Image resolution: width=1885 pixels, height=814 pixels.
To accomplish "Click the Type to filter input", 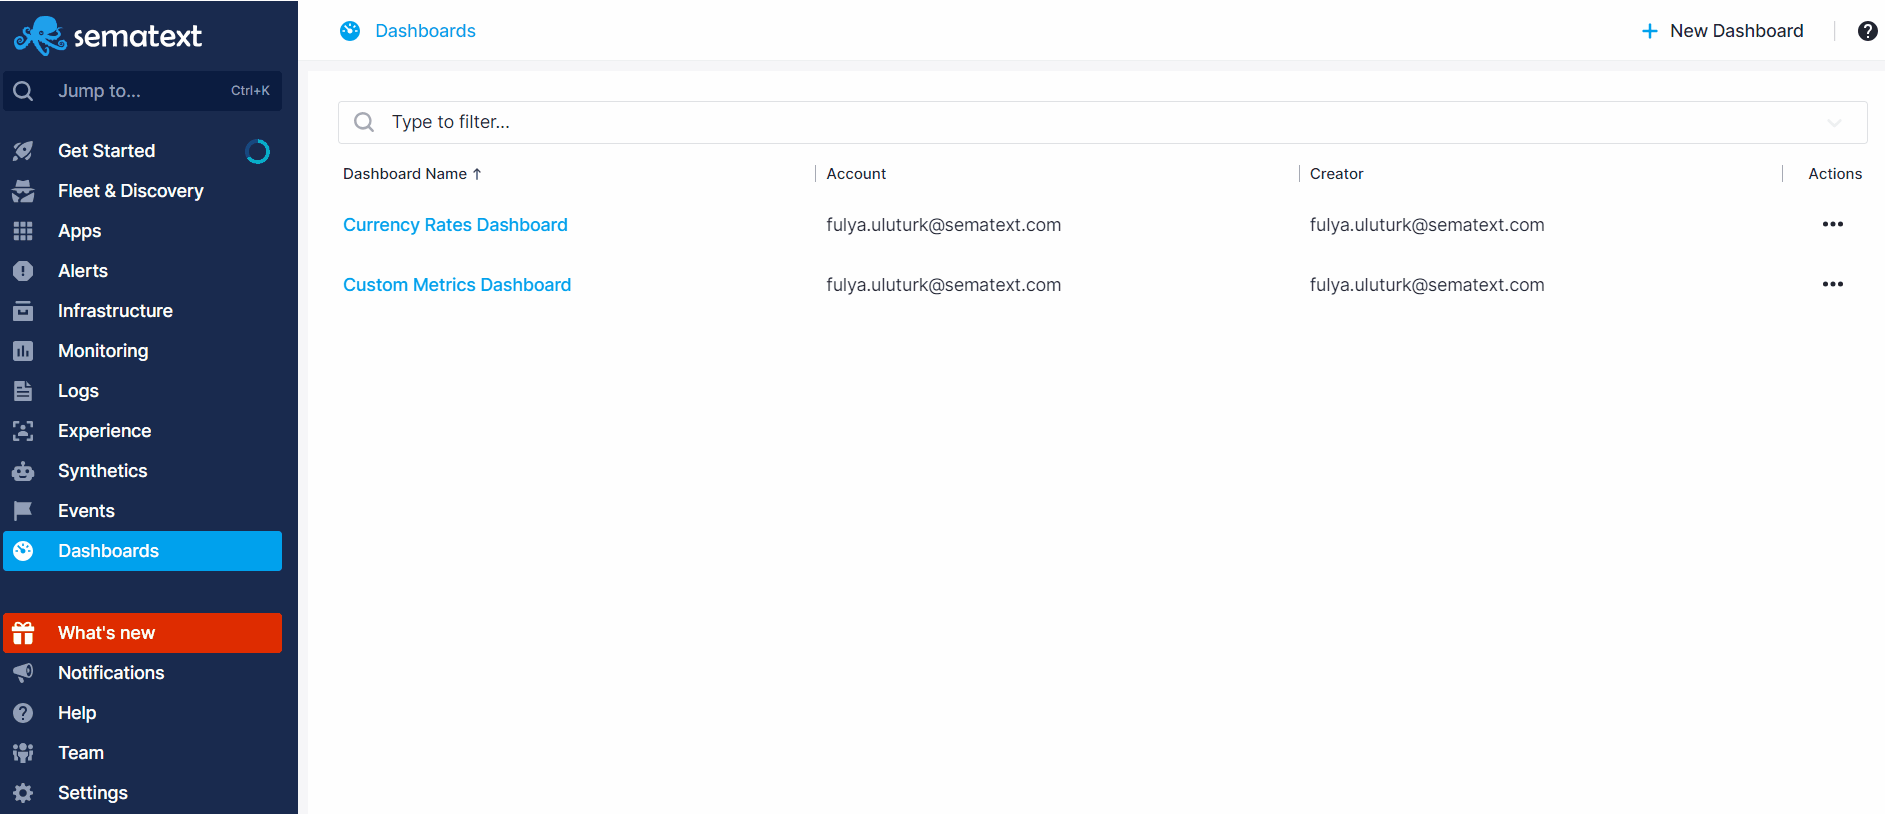I will [1102, 122].
